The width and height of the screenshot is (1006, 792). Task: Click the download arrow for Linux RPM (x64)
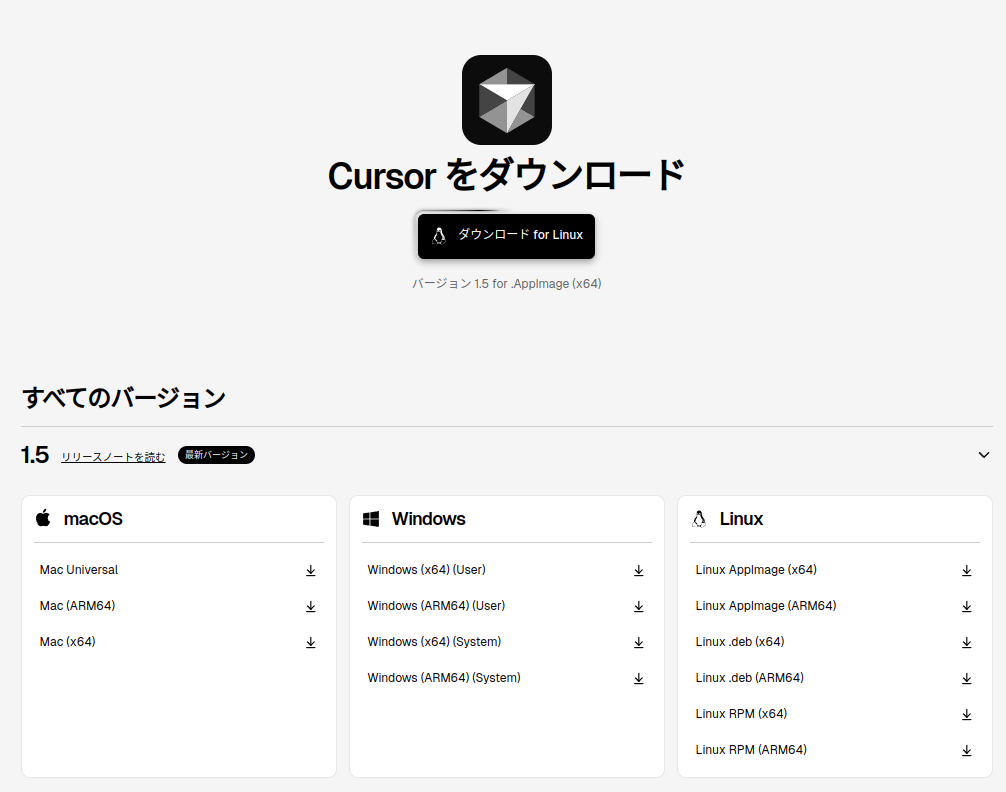pyautogui.click(x=966, y=714)
